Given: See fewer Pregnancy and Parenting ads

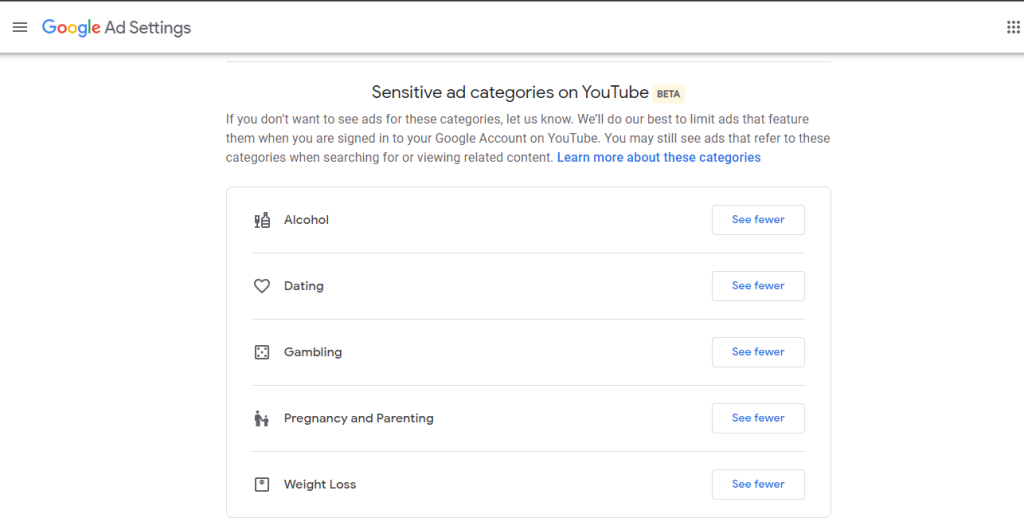Looking at the screenshot, I should coord(758,418).
